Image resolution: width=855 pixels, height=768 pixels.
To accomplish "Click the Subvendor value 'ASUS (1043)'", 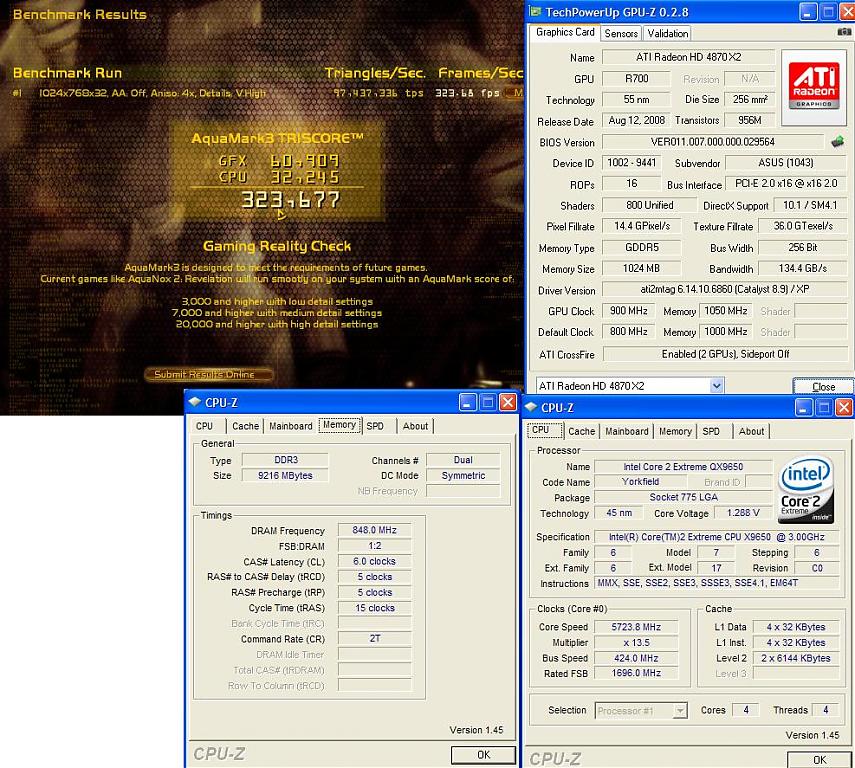I will (x=786, y=163).
